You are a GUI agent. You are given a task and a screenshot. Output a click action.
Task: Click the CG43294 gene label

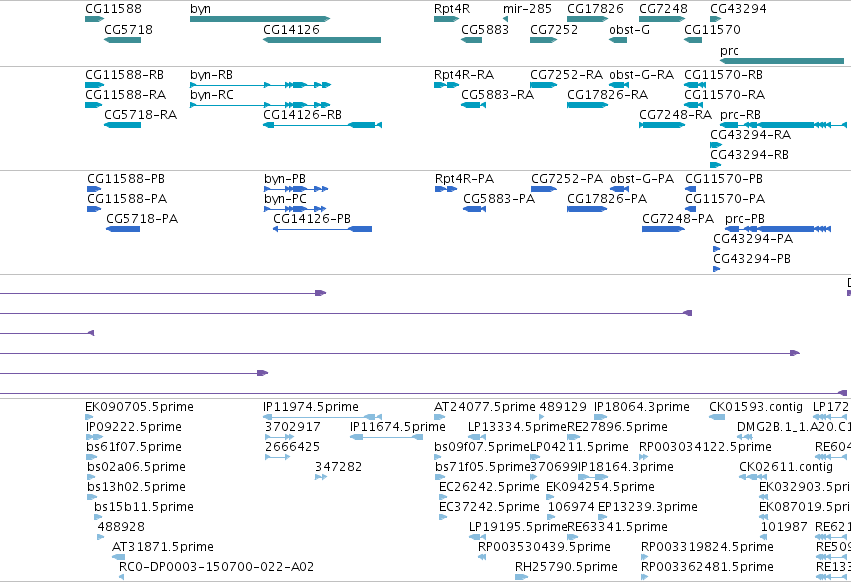738,9
